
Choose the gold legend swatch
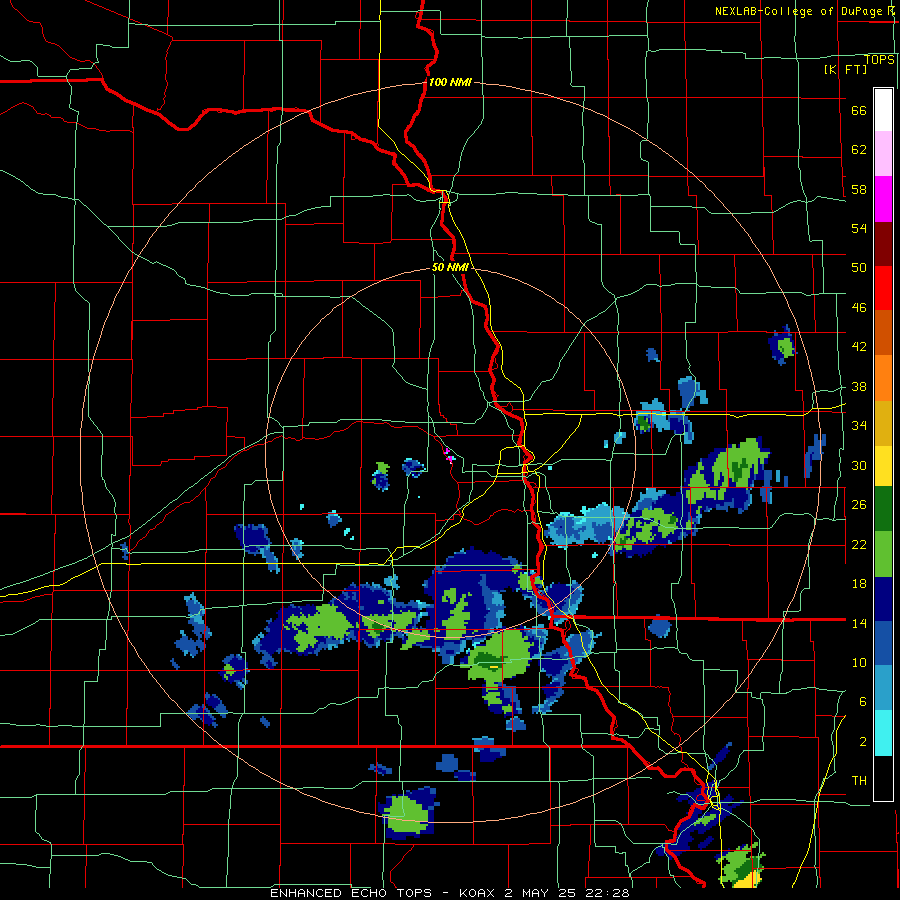tap(883, 423)
